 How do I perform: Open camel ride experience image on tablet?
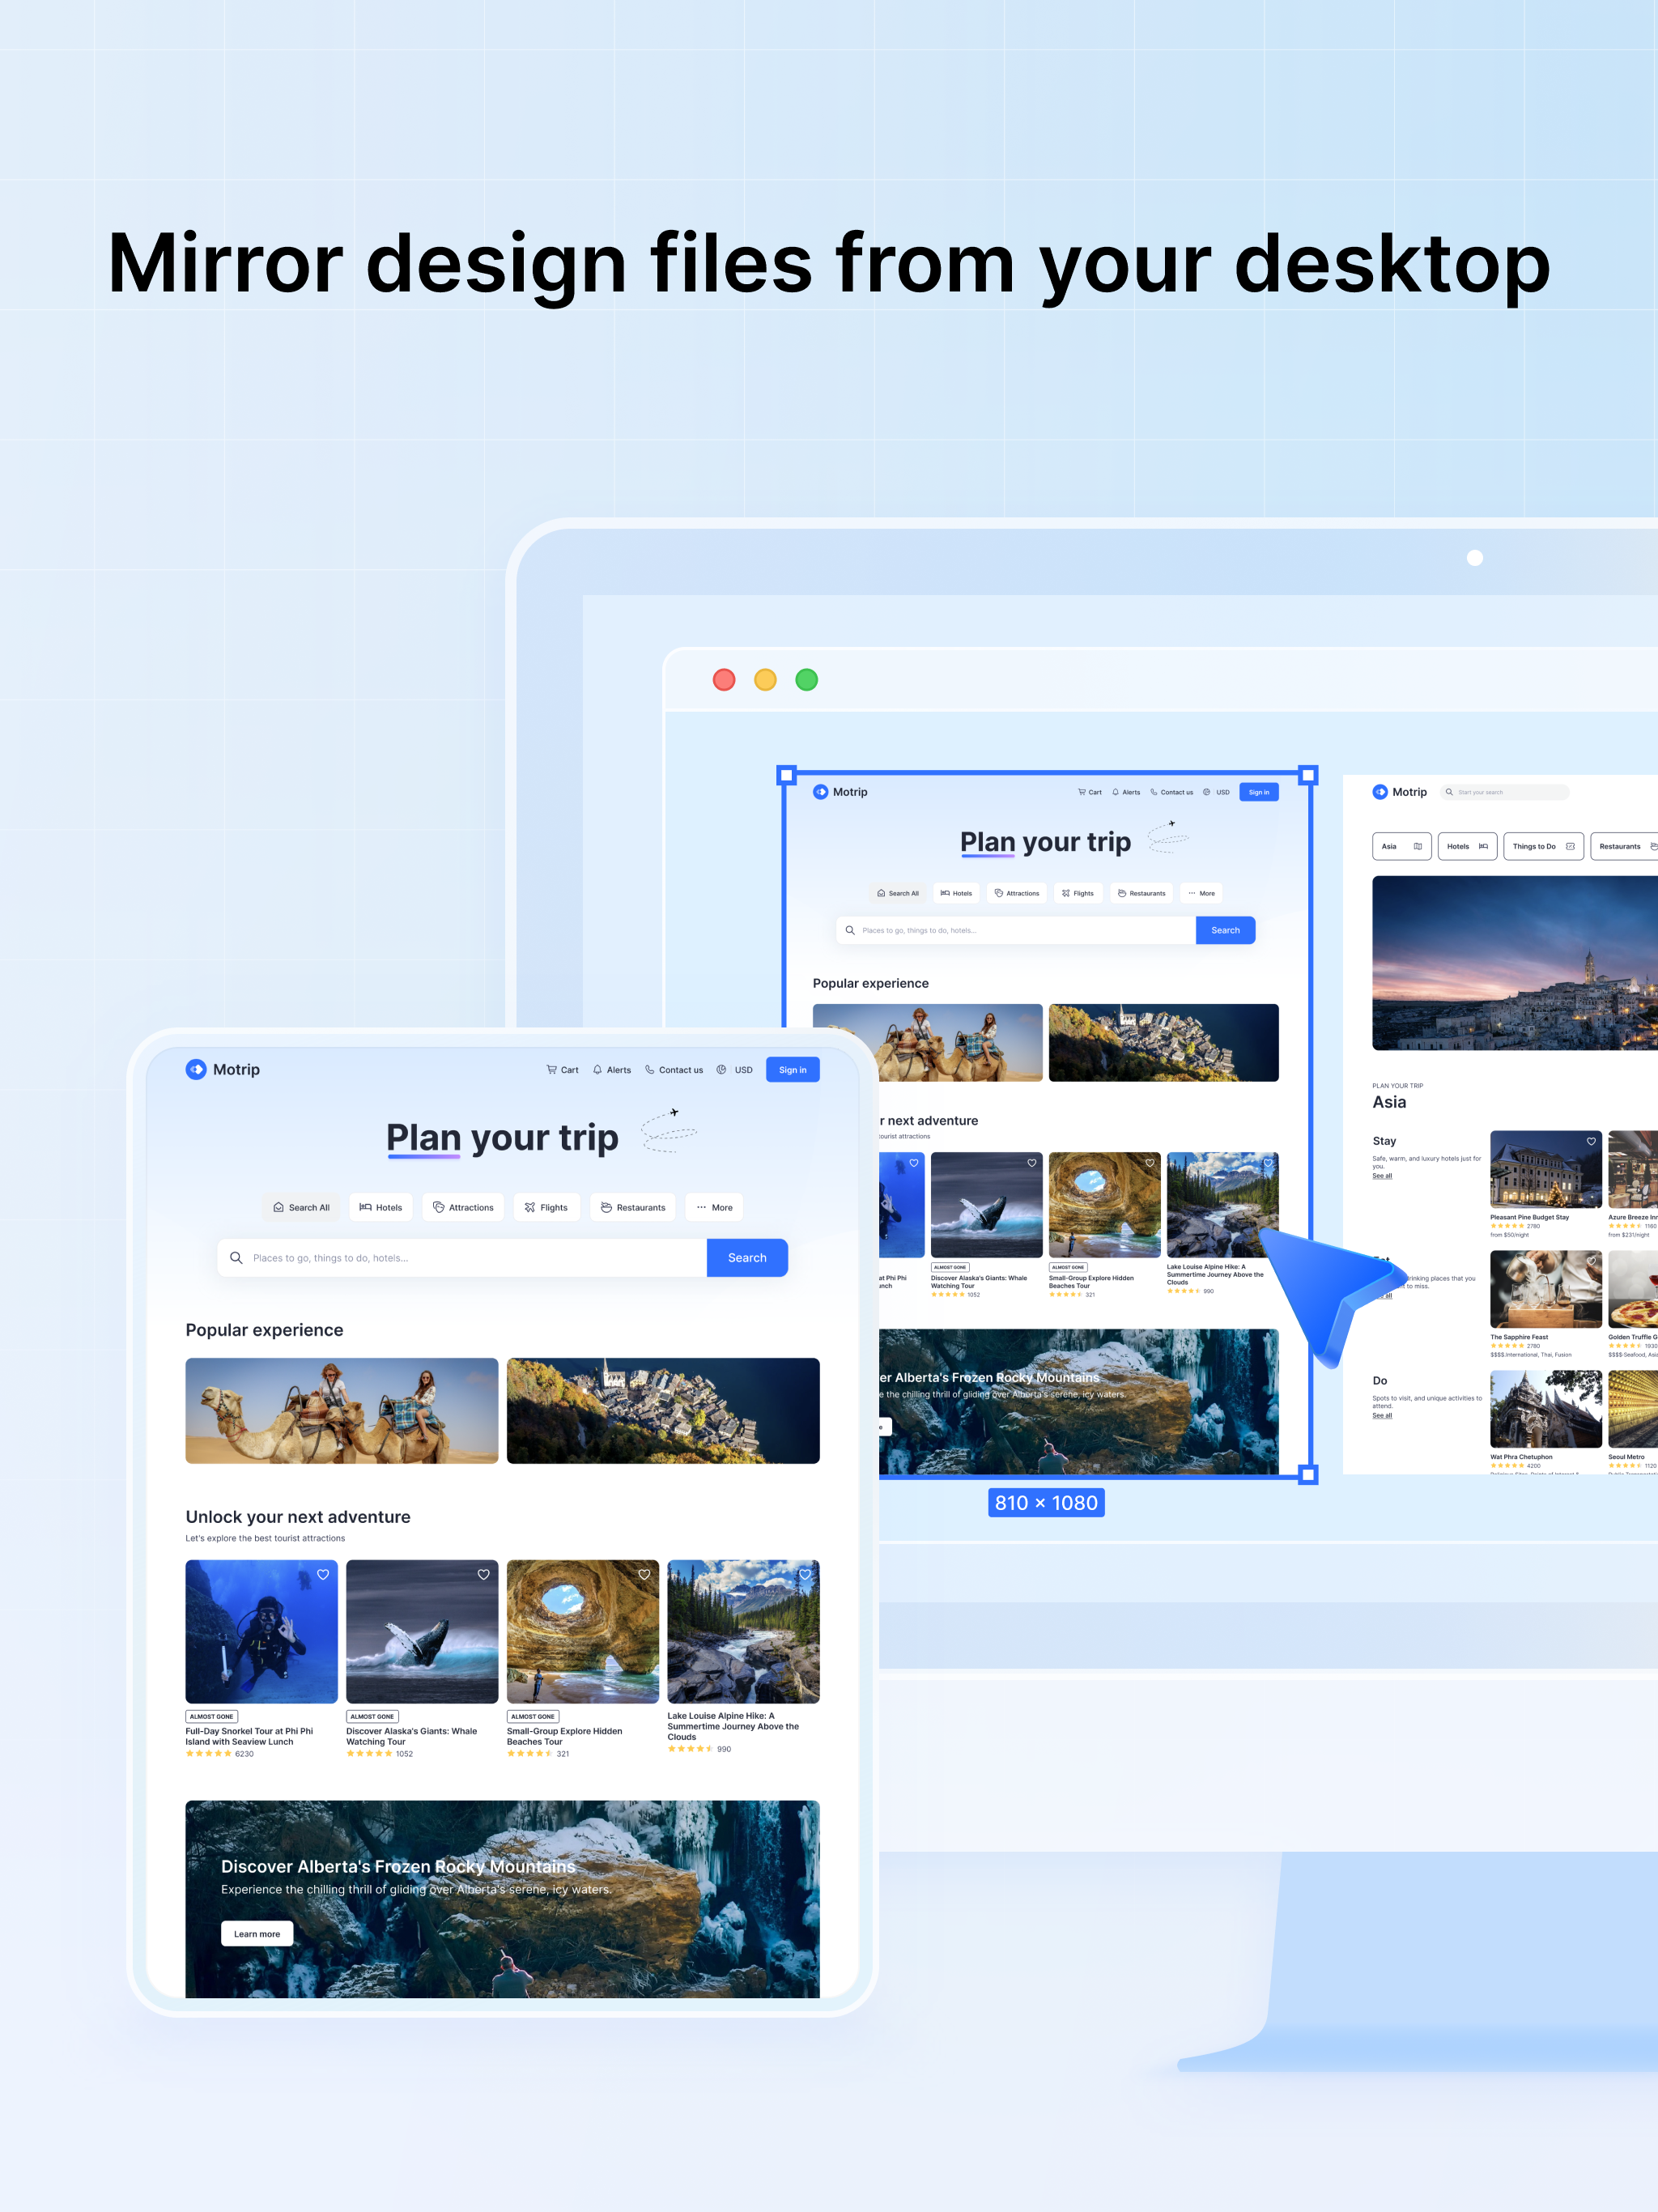click(342, 1410)
